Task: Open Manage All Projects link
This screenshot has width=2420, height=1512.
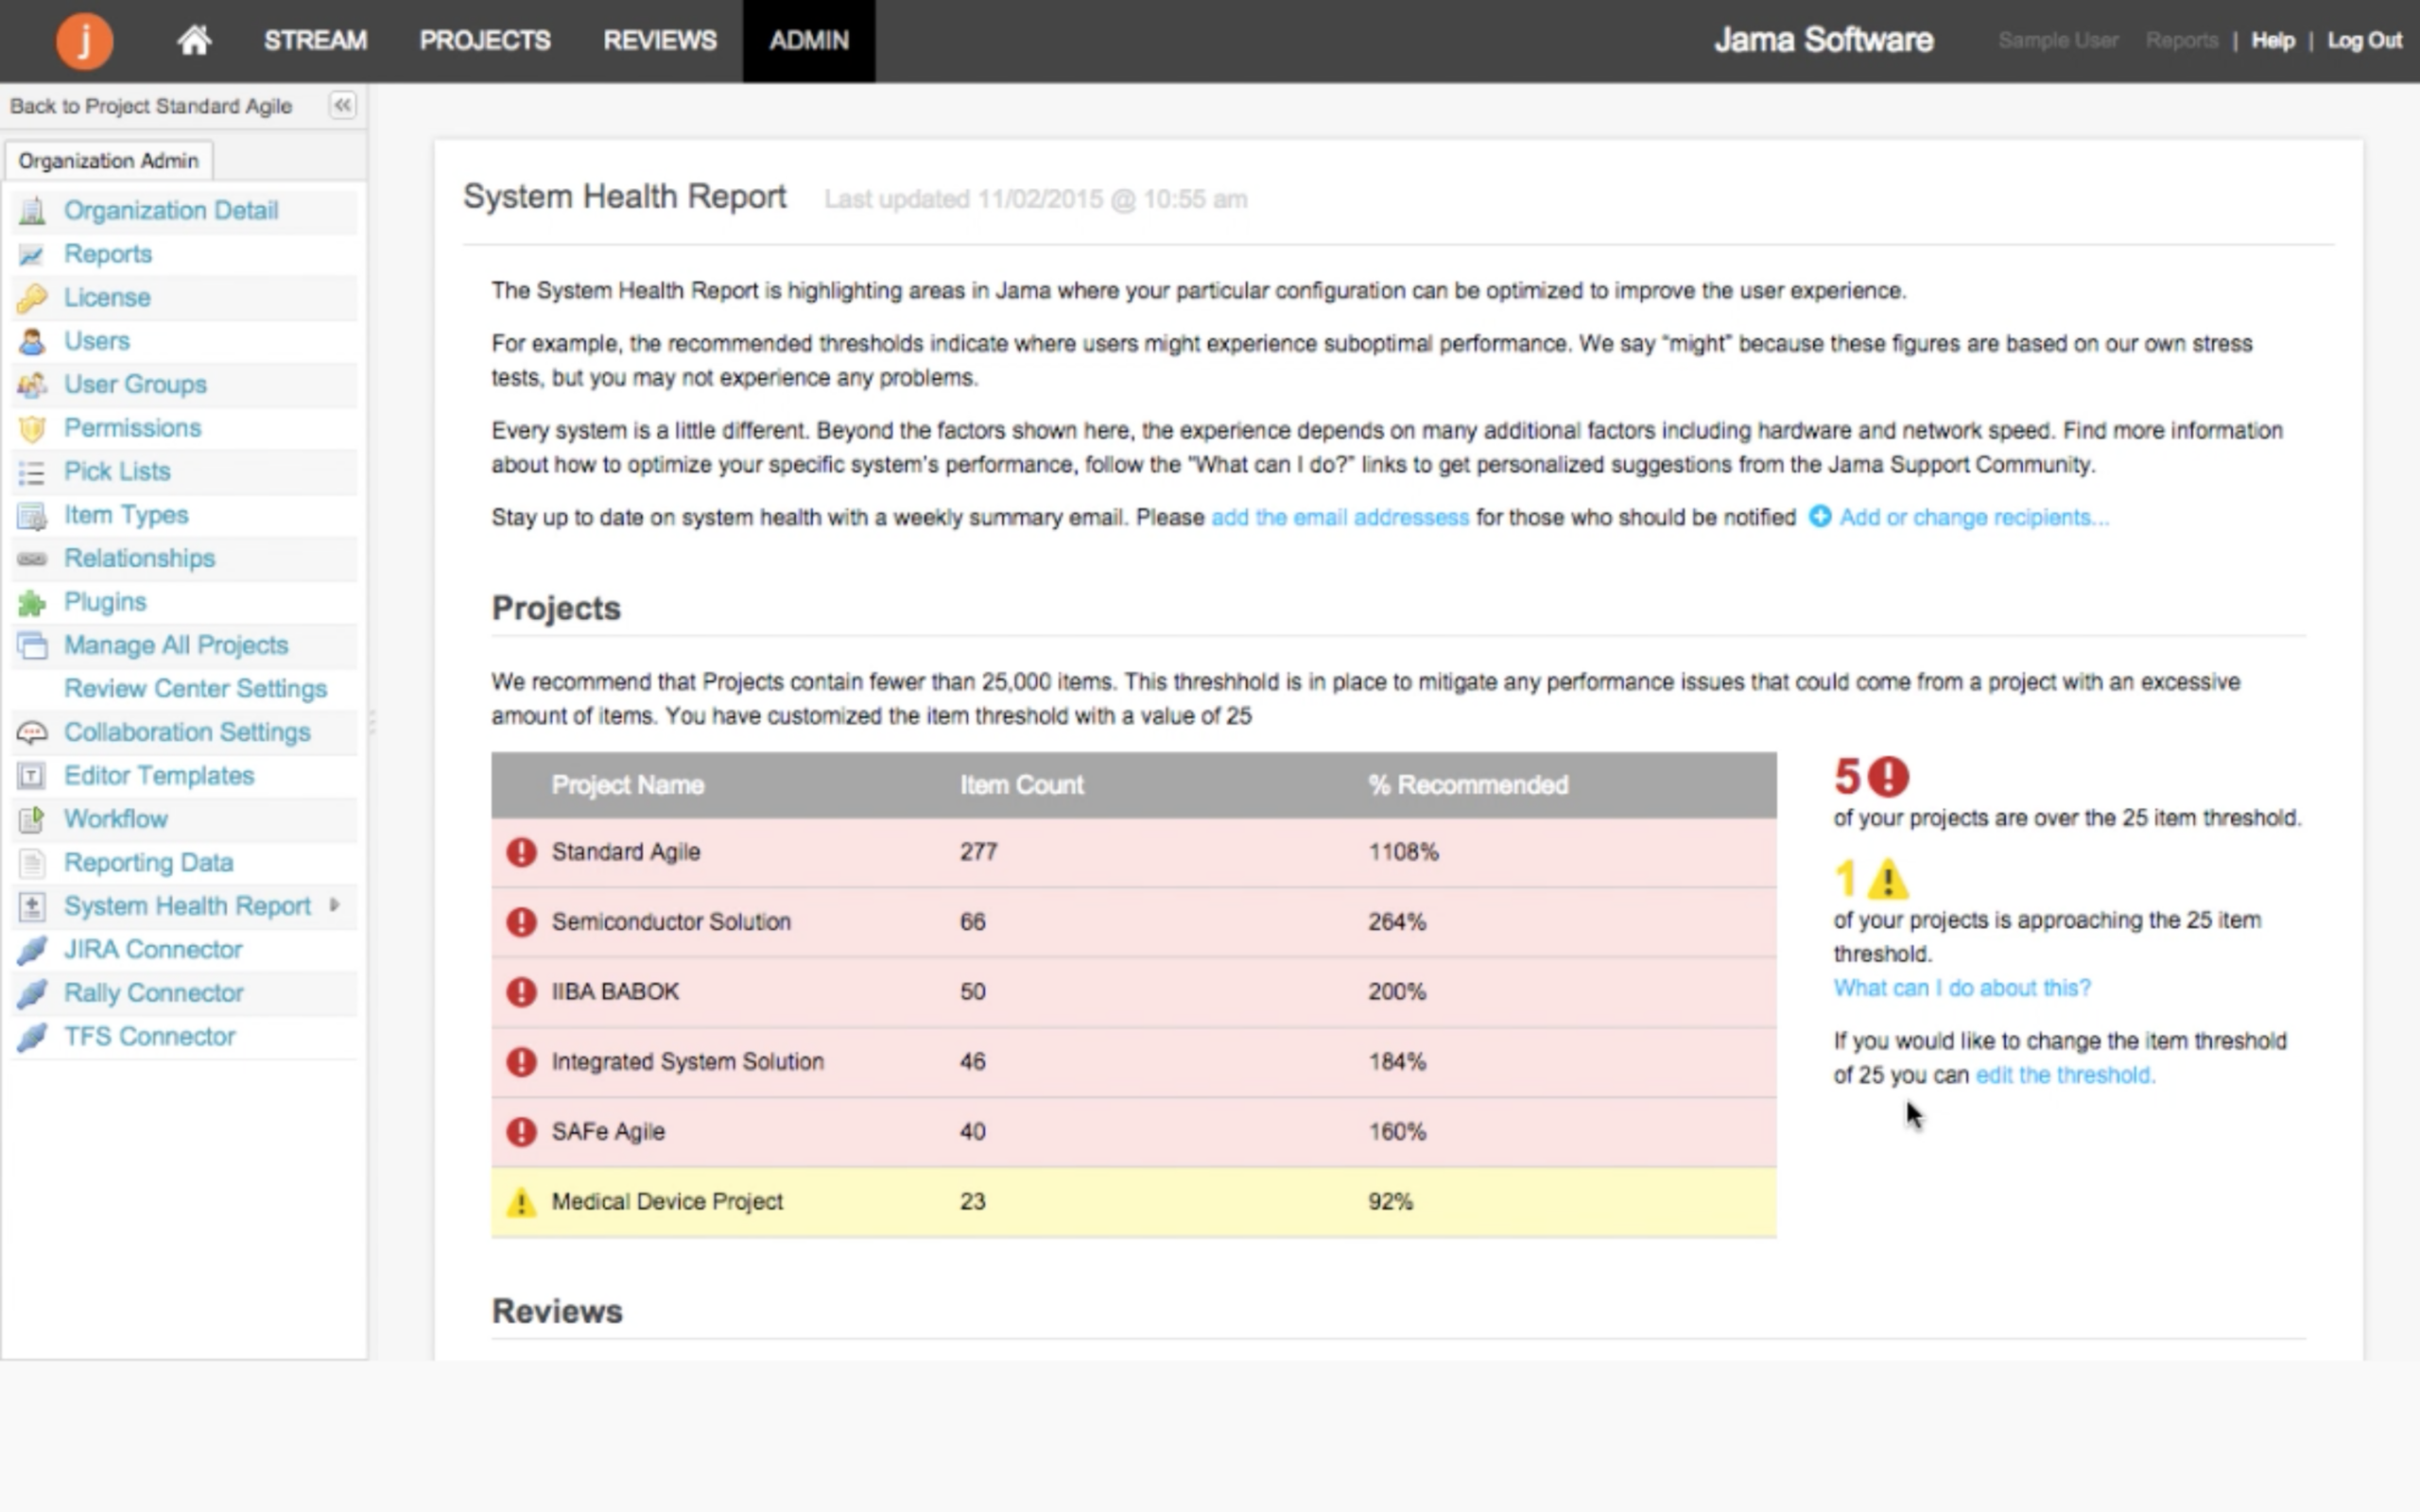Action: coord(176,646)
